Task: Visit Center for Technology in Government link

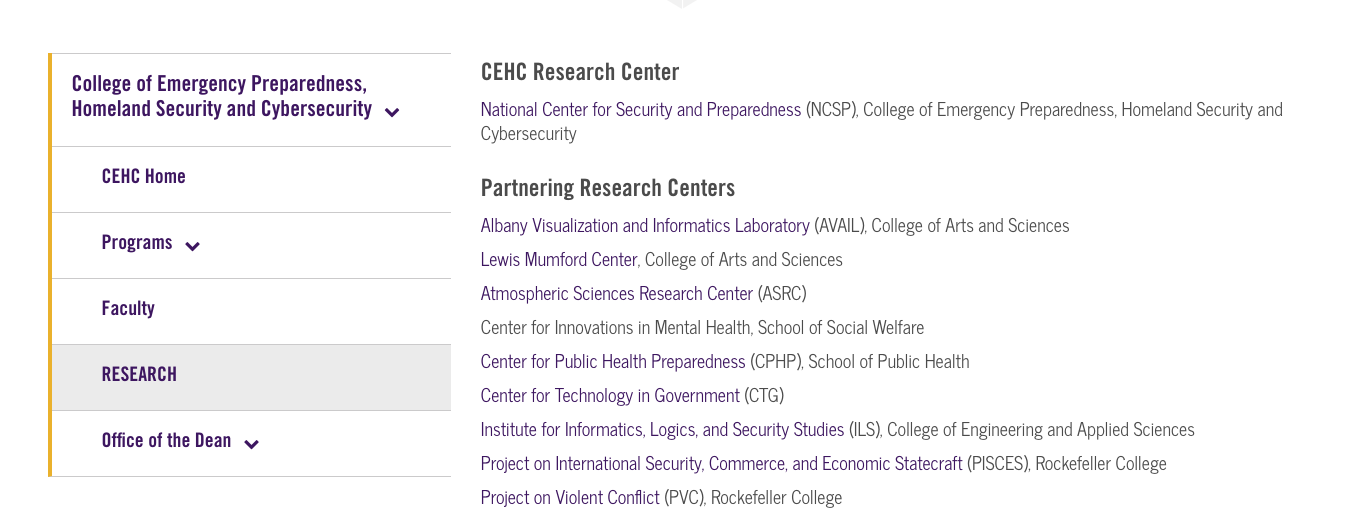Action: (x=610, y=396)
